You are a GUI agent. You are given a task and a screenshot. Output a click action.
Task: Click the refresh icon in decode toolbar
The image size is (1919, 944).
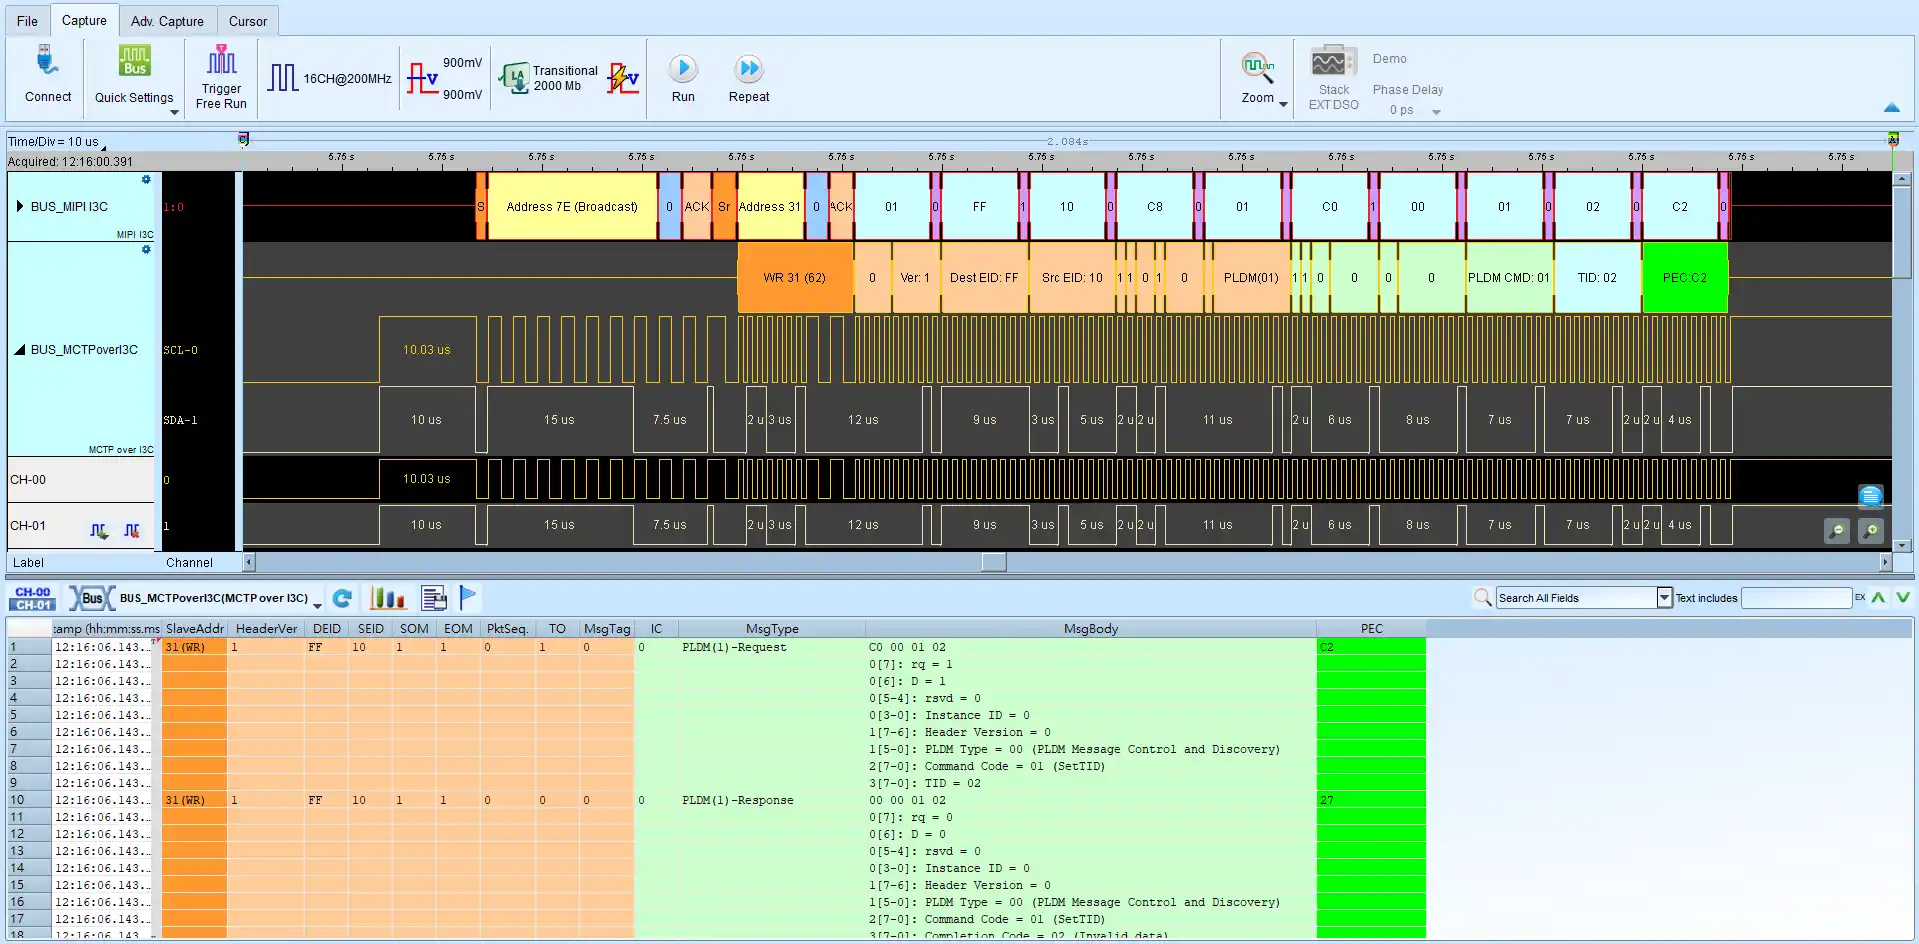[342, 598]
